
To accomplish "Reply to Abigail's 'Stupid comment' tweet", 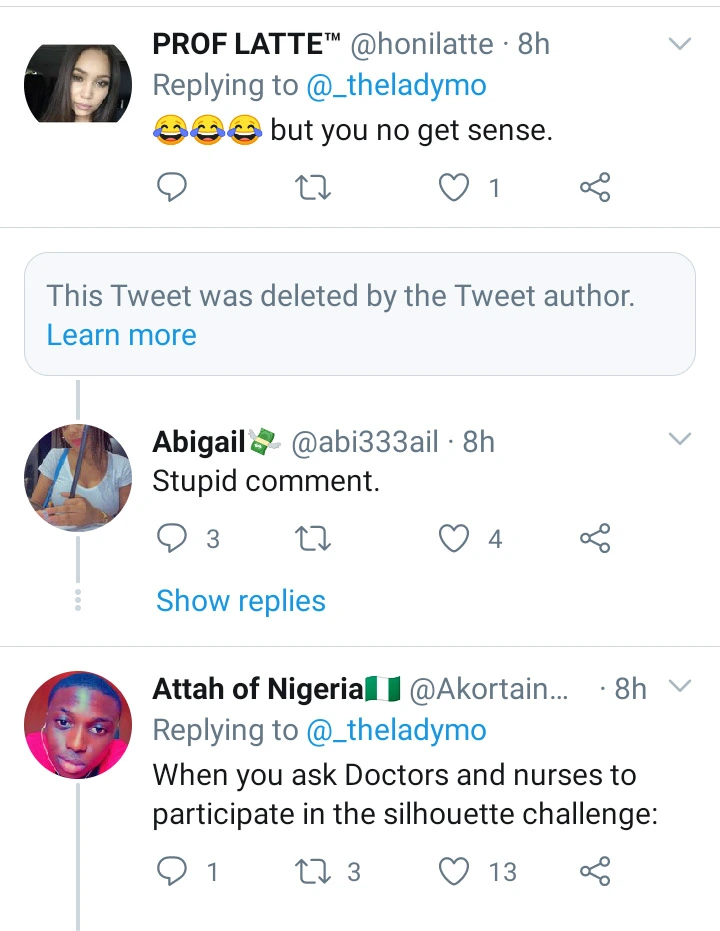I will pyautogui.click(x=173, y=539).
